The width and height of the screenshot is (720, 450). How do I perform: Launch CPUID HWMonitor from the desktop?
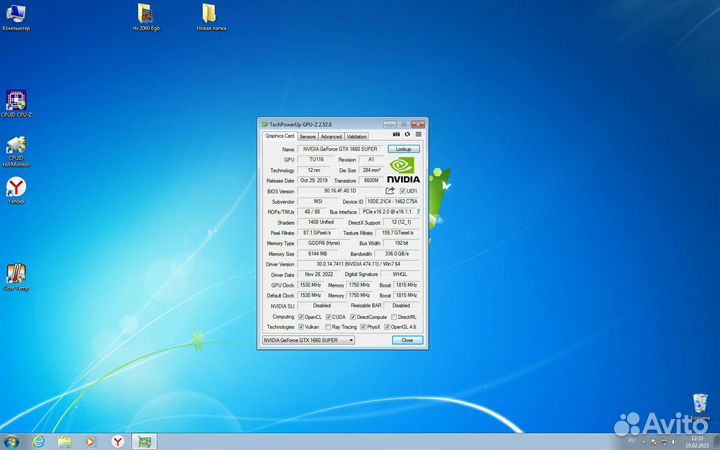pyautogui.click(x=16, y=151)
